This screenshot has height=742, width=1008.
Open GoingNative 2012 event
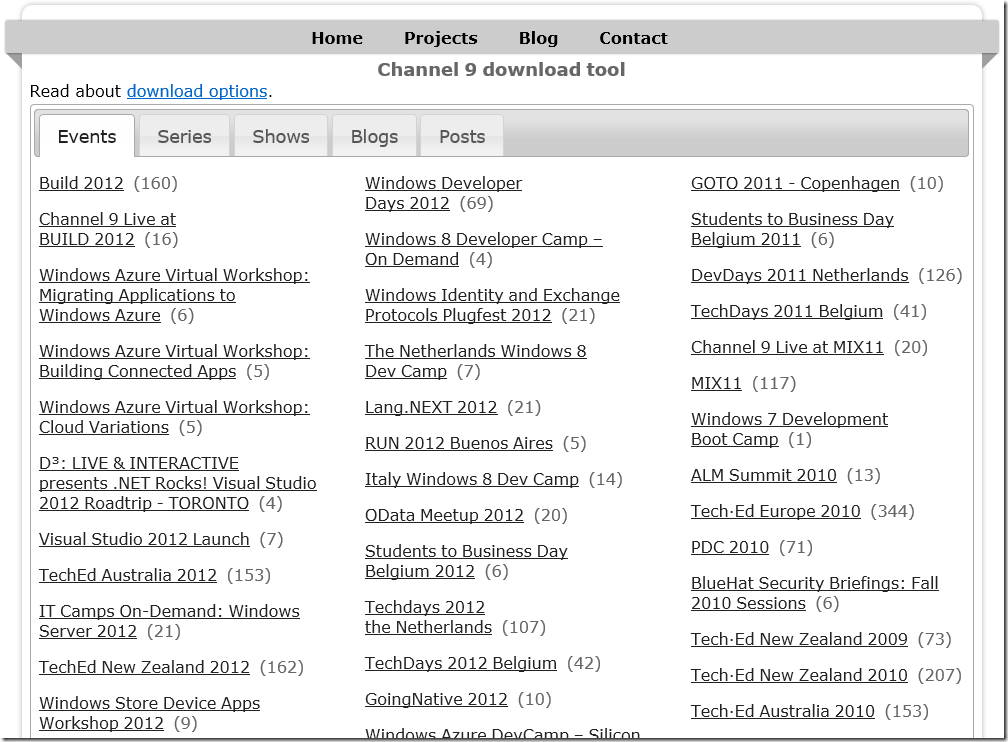[x=436, y=700]
